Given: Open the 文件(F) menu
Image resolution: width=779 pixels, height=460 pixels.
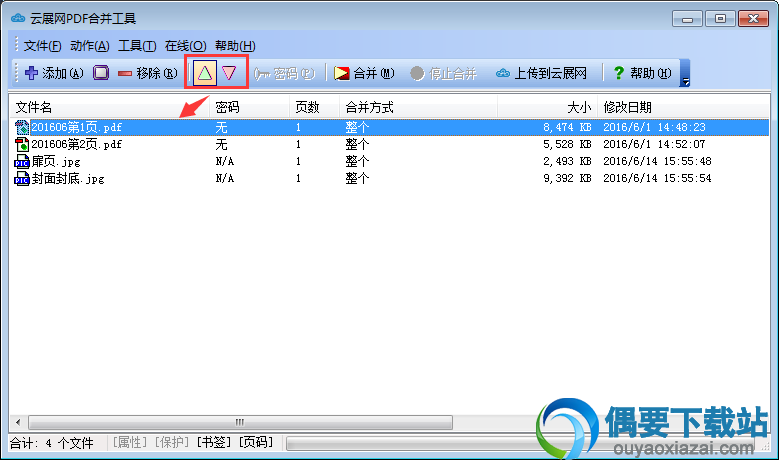Looking at the screenshot, I should pyautogui.click(x=42, y=46).
